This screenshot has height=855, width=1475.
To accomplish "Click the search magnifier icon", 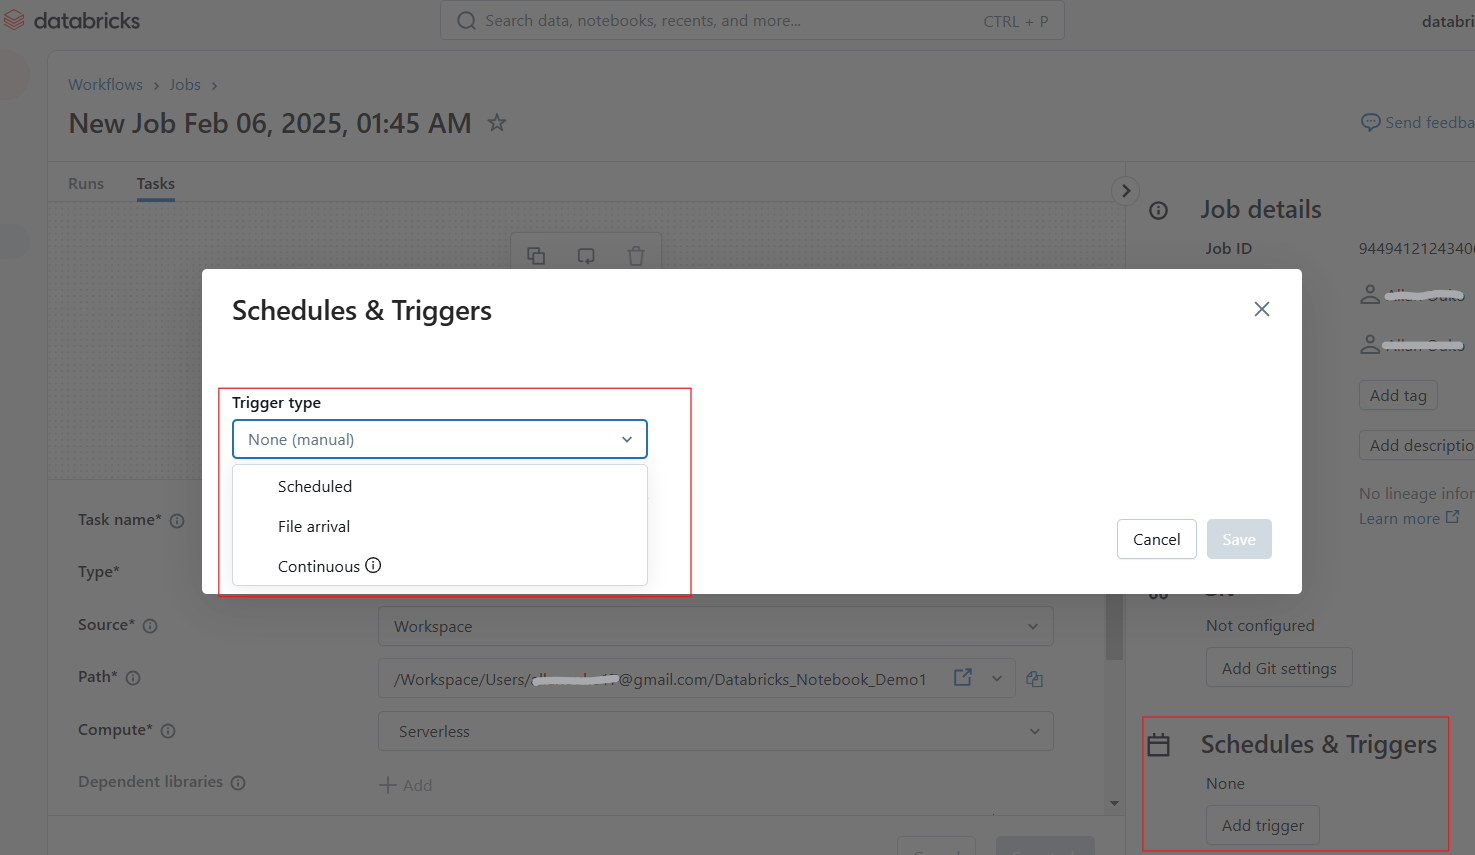I will click(466, 21).
